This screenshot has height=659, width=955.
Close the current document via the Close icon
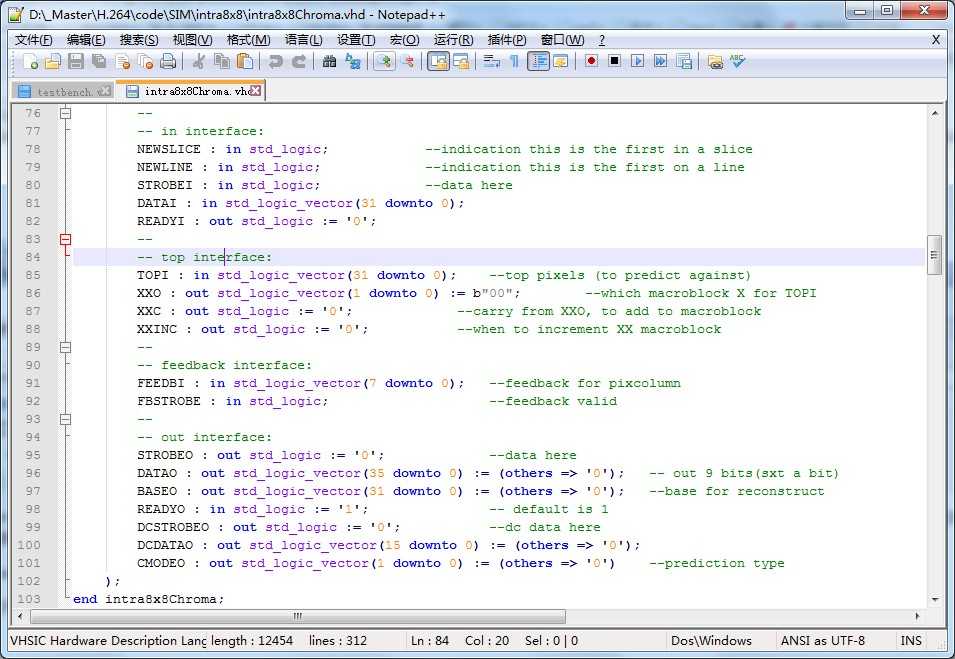pyautogui.click(x=122, y=61)
